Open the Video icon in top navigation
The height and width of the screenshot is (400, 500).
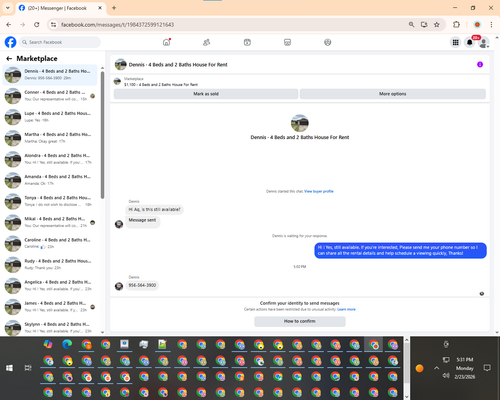[x=247, y=42]
